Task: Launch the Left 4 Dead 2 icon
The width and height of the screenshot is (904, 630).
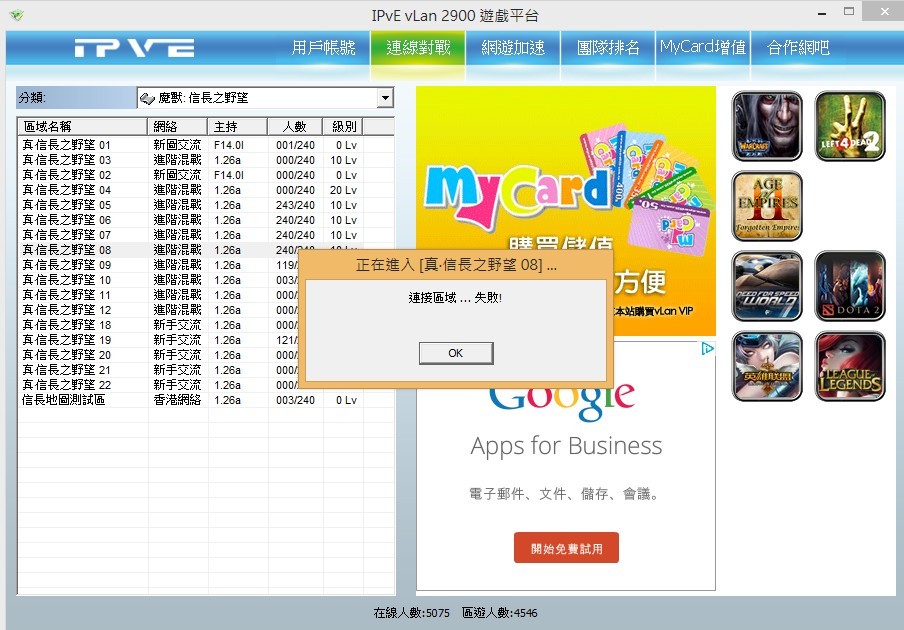Action: (850, 126)
